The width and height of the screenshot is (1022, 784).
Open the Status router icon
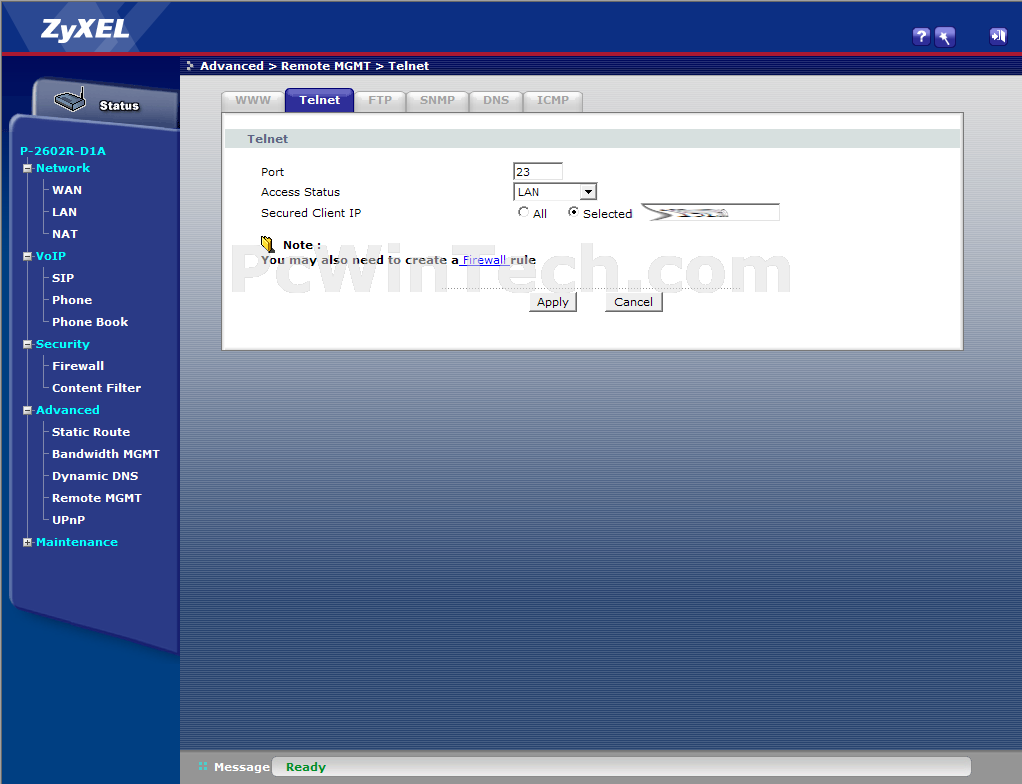[x=70, y=100]
